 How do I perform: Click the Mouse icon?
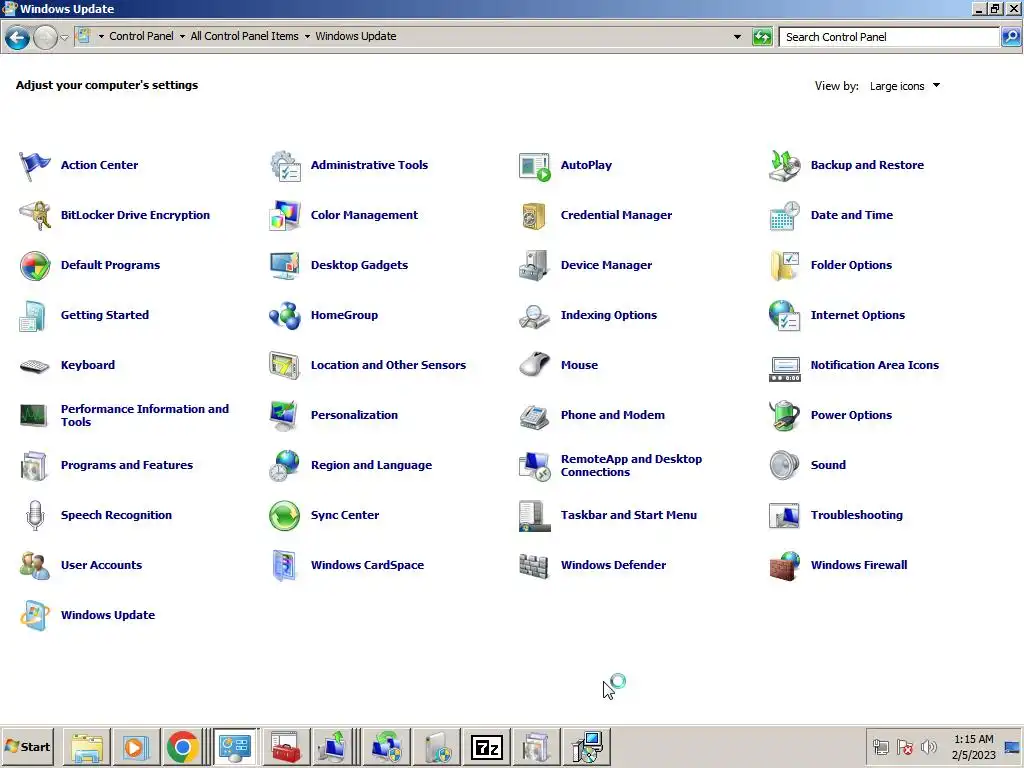point(535,365)
